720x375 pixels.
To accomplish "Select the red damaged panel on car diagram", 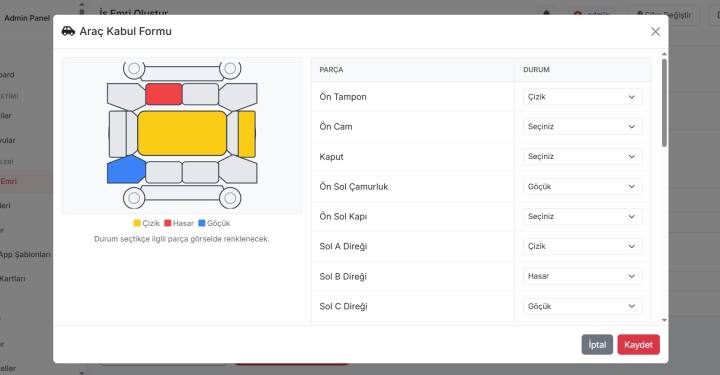I will [164, 94].
